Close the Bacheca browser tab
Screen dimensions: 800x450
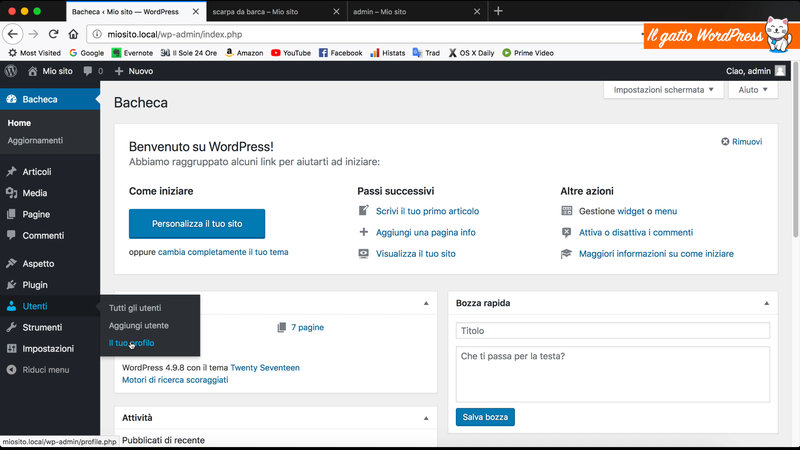pos(195,11)
